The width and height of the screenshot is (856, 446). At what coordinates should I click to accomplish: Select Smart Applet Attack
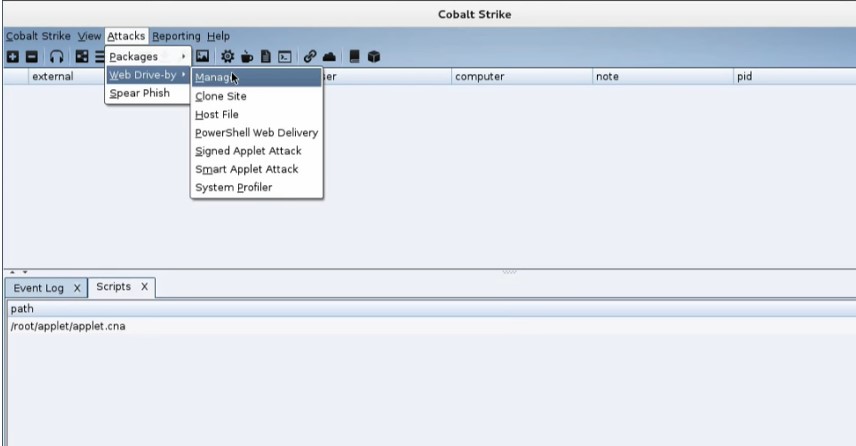coord(257,169)
